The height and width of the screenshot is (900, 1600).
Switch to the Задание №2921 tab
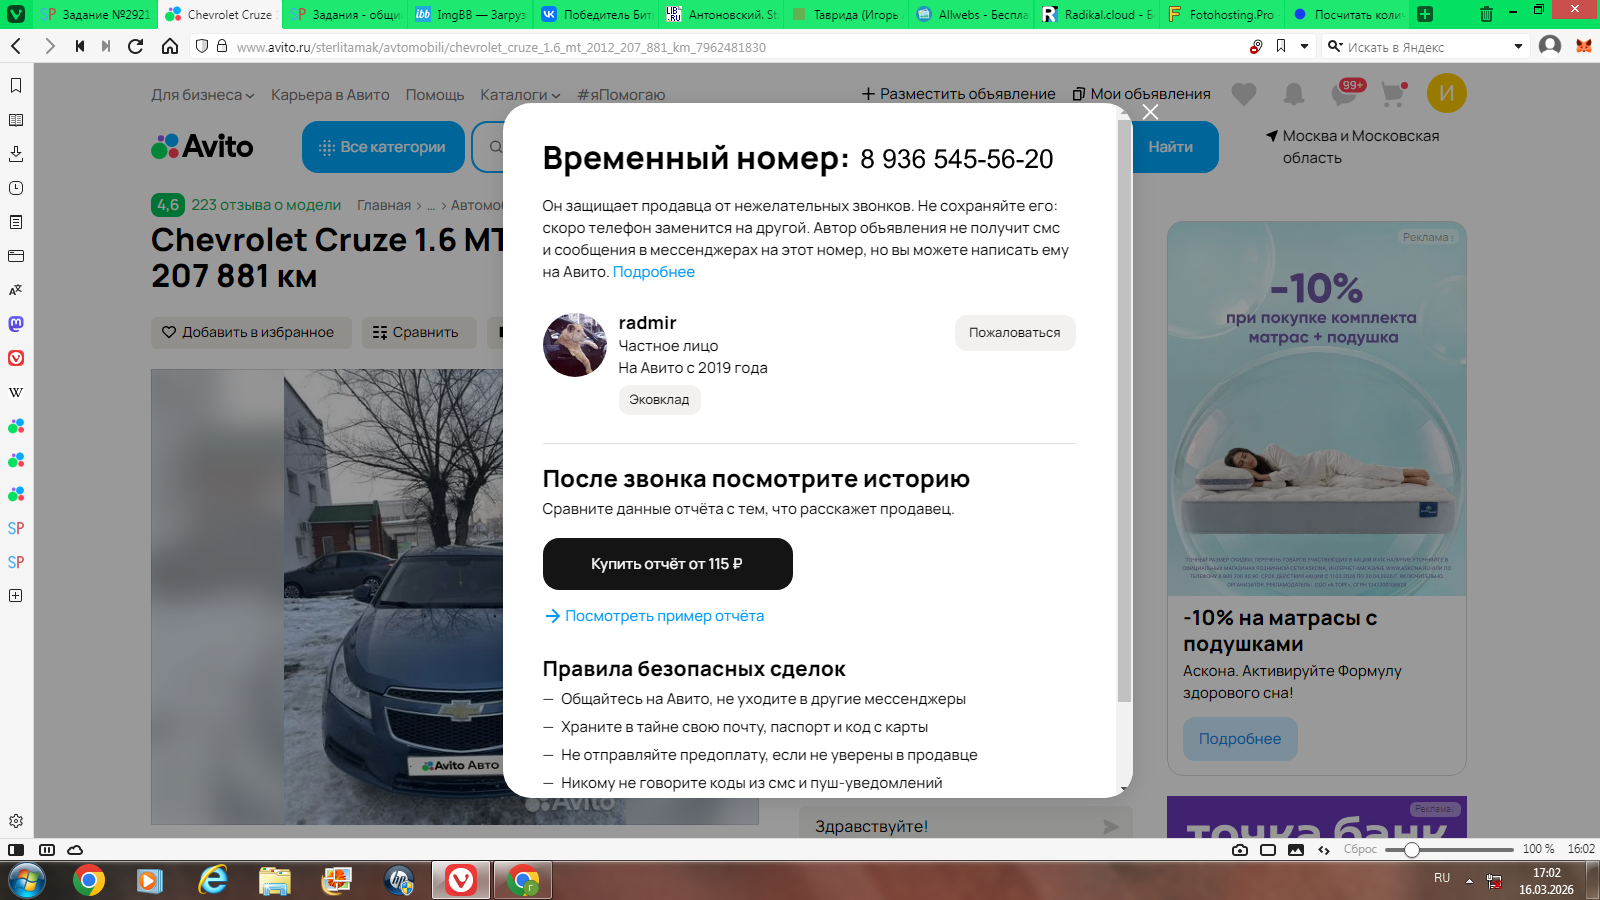click(x=98, y=14)
